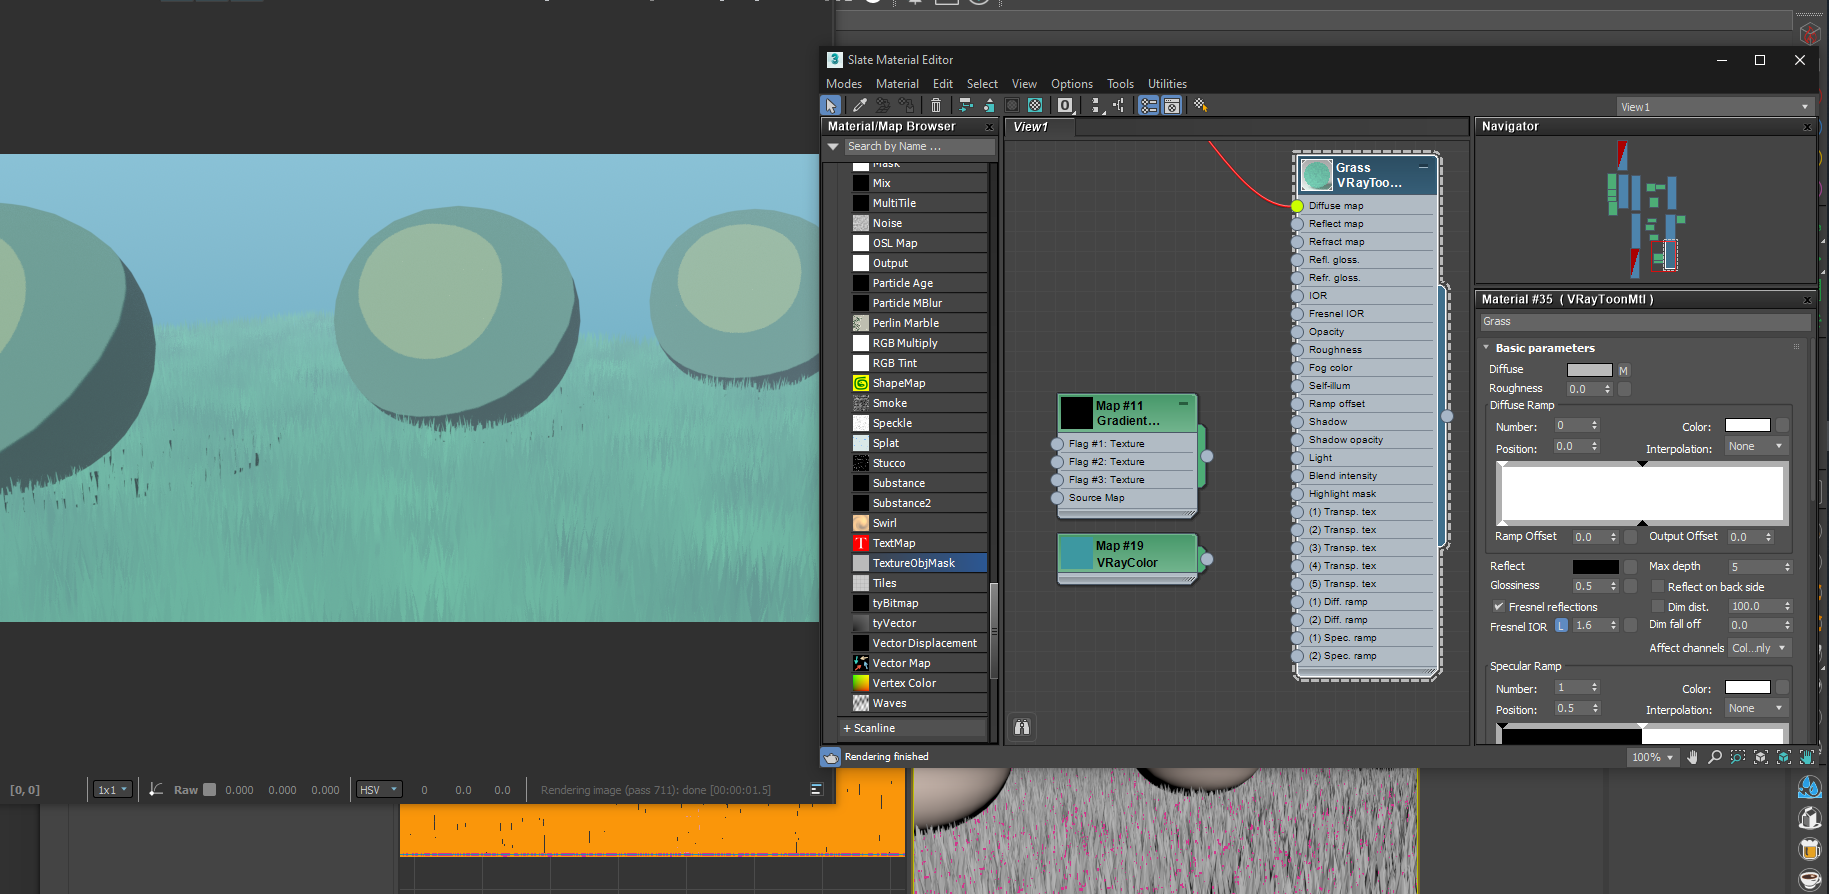Open Material menu
The height and width of the screenshot is (894, 1829).
pos(897,84)
